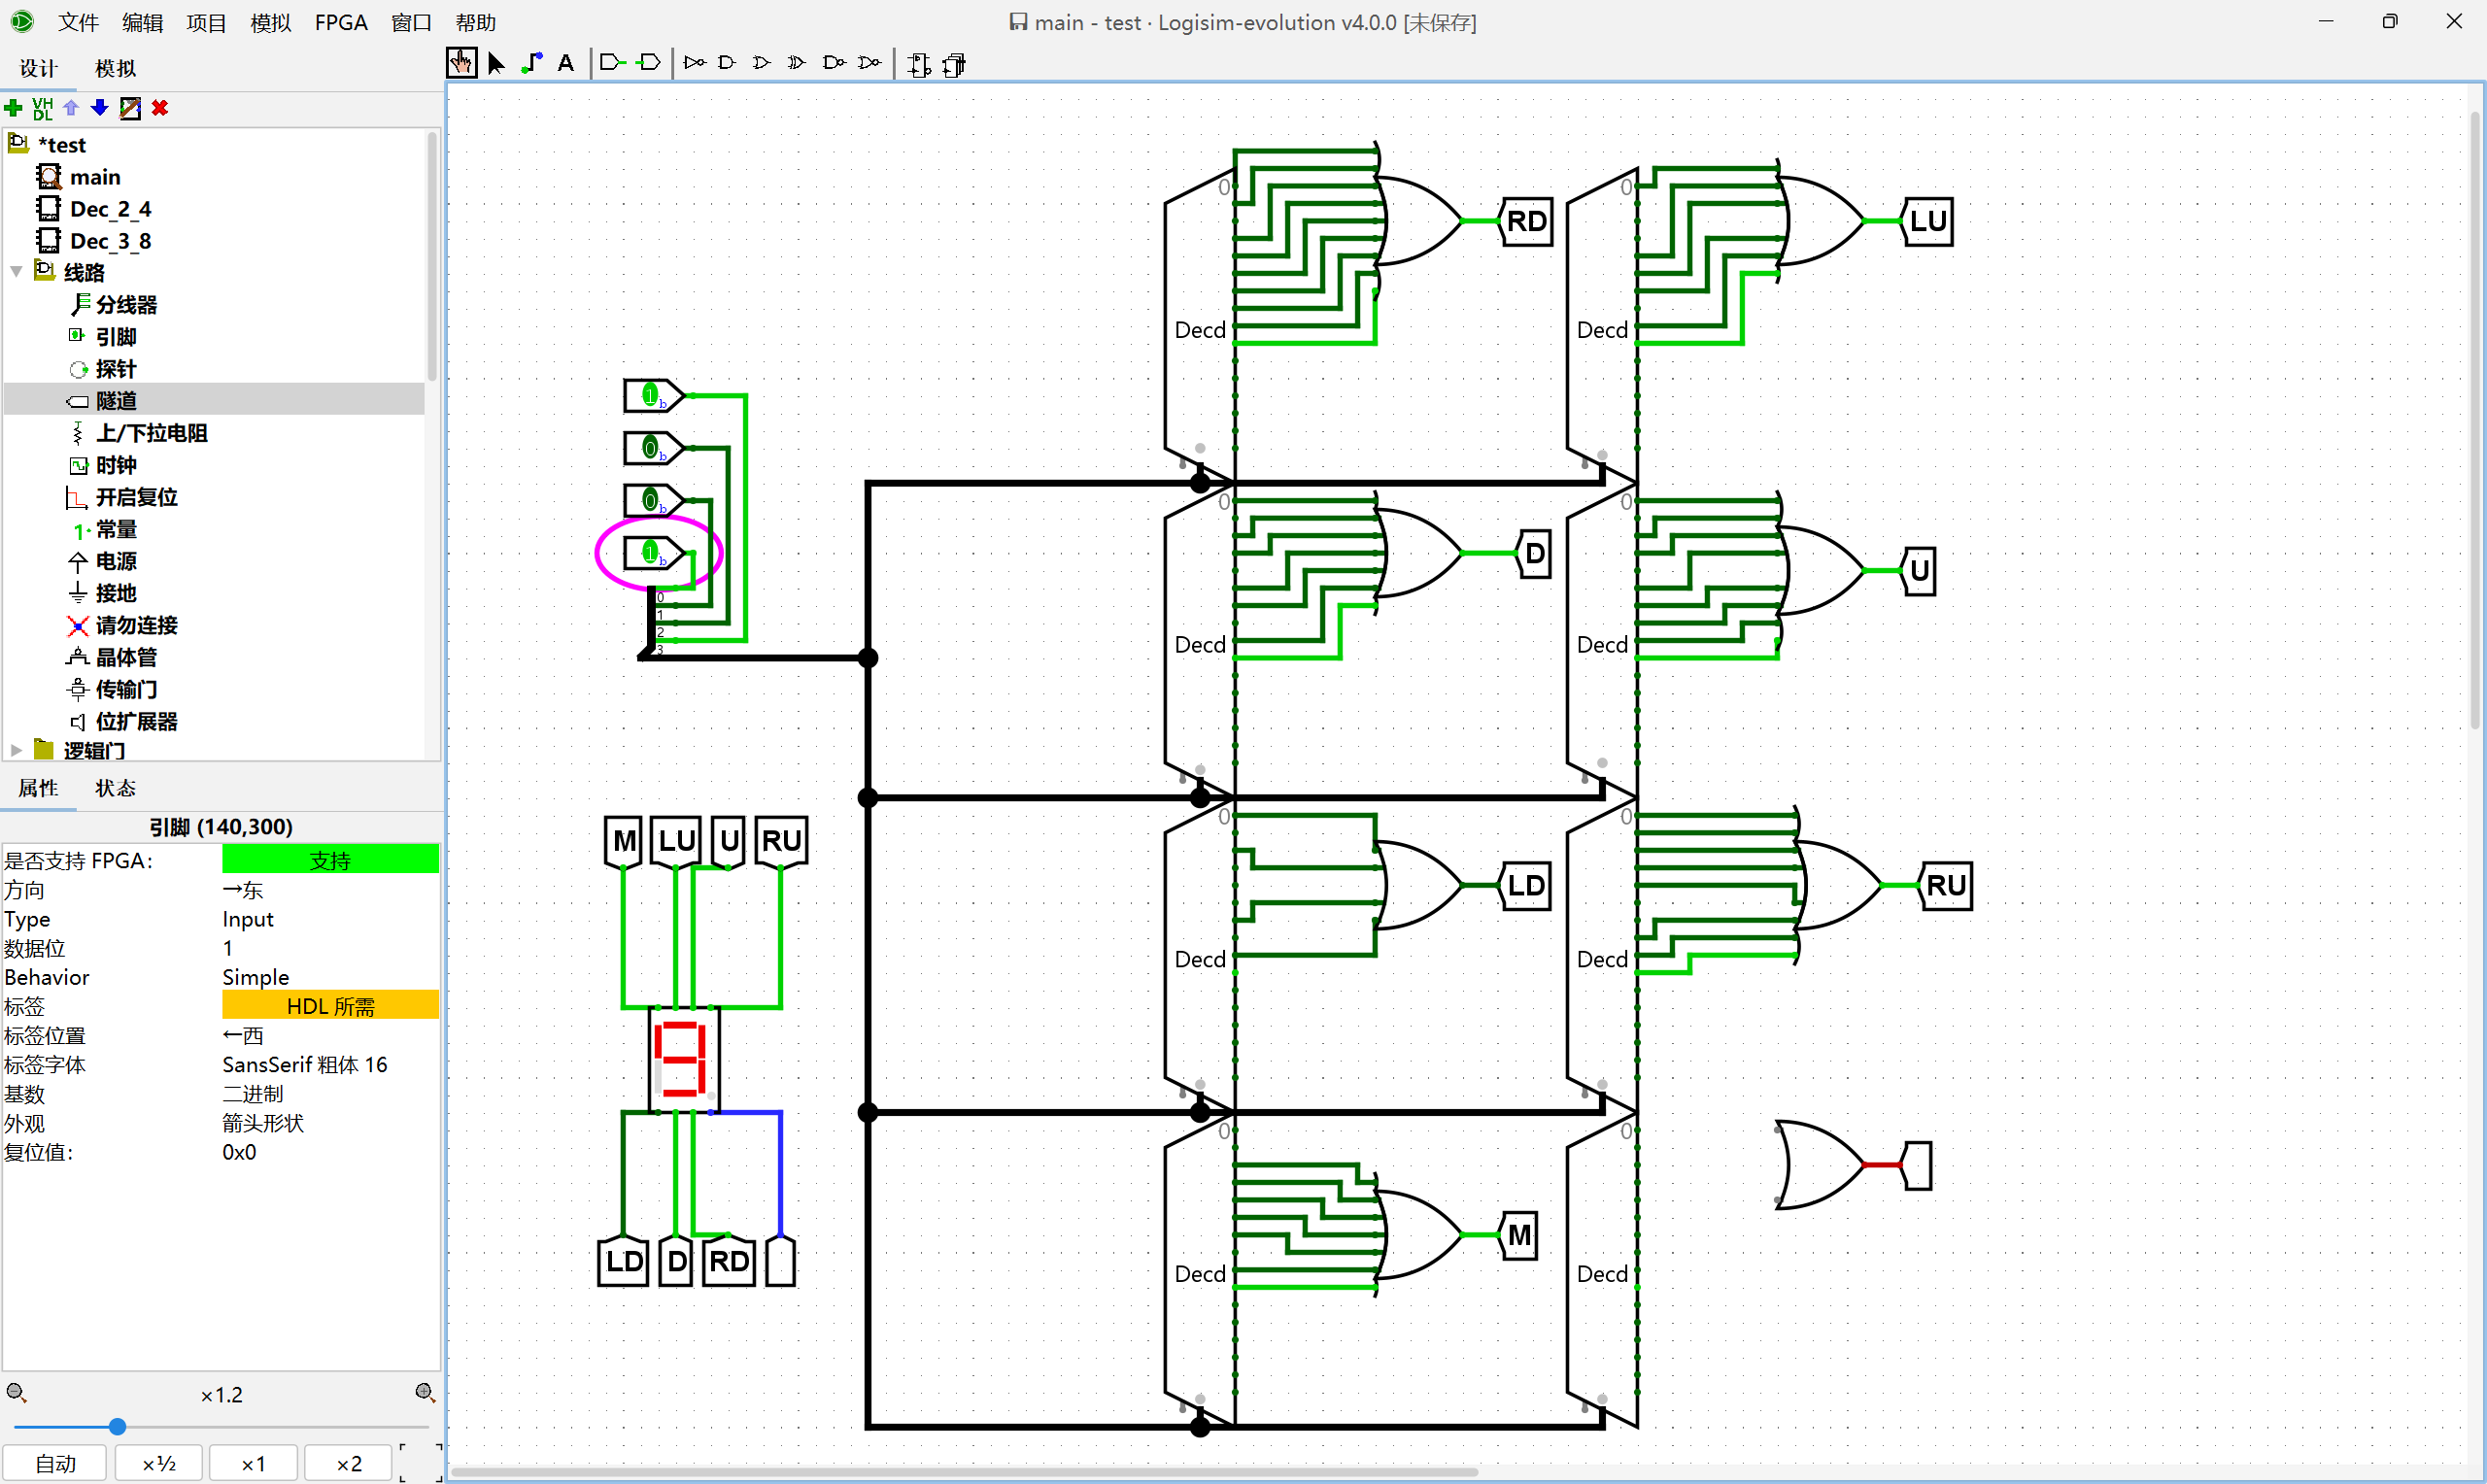2487x1484 pixels.
Task: Select Dec_3_8 circuit in project tree
Action: tap(110, 241)
